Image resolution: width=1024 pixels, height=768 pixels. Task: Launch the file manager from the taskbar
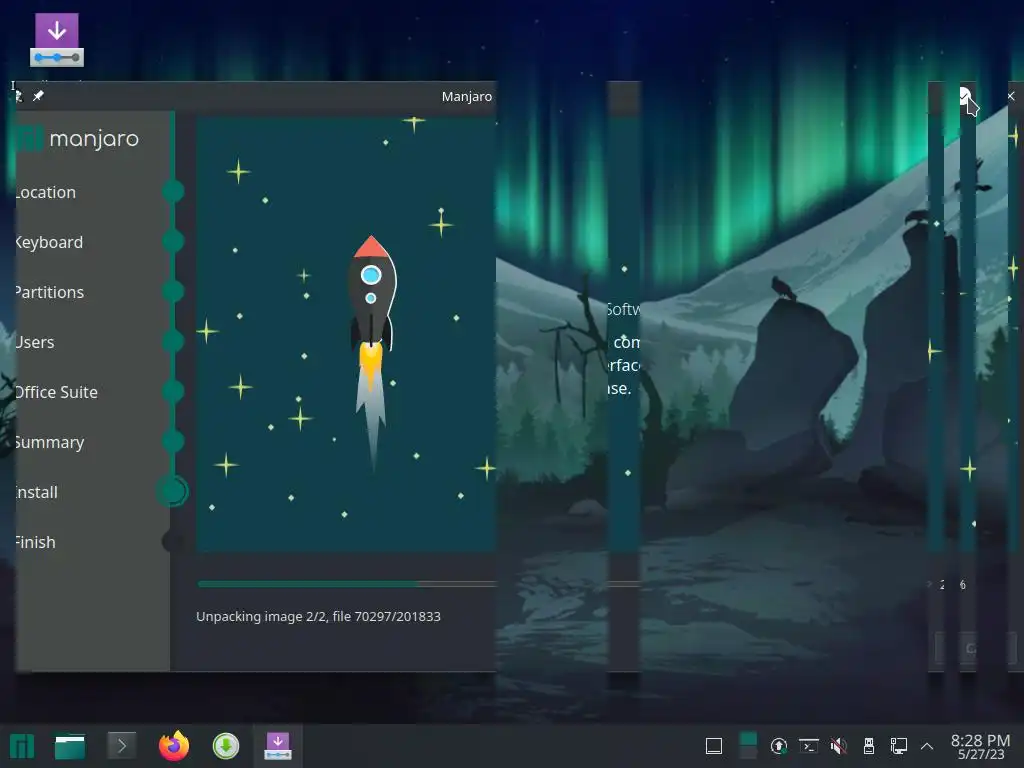point(70,746)
